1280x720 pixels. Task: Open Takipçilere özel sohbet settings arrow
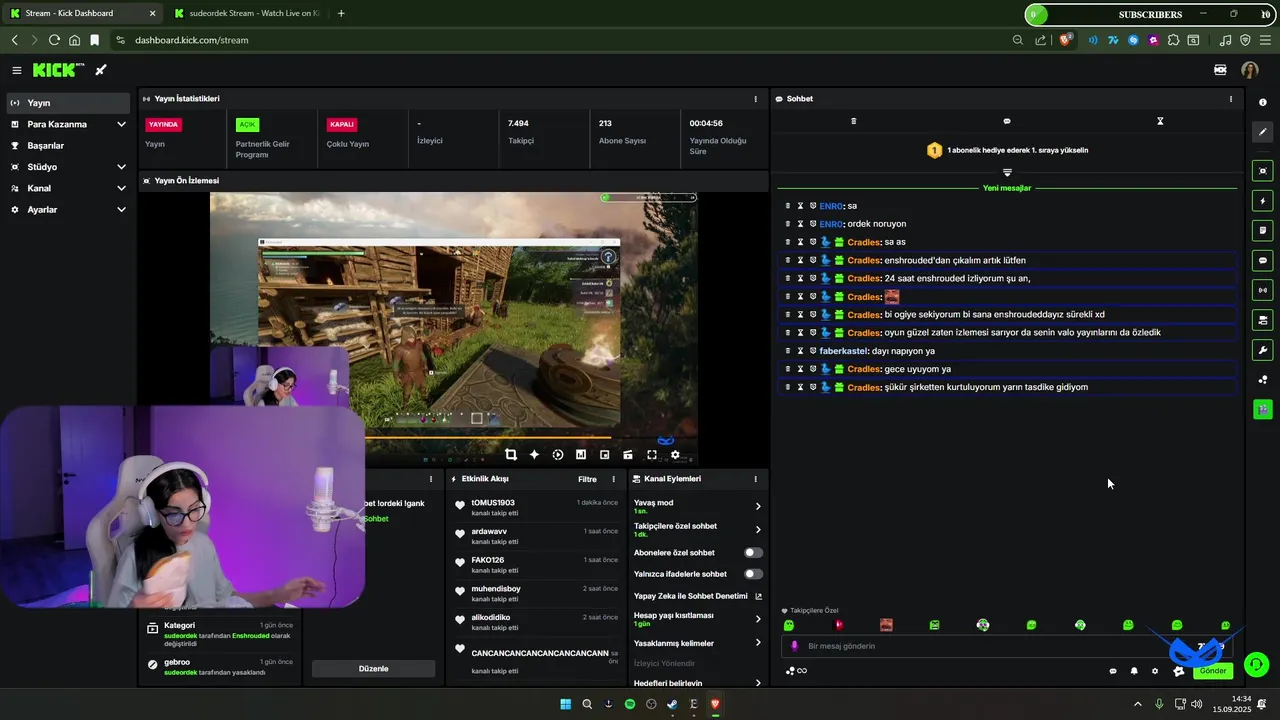758,530
